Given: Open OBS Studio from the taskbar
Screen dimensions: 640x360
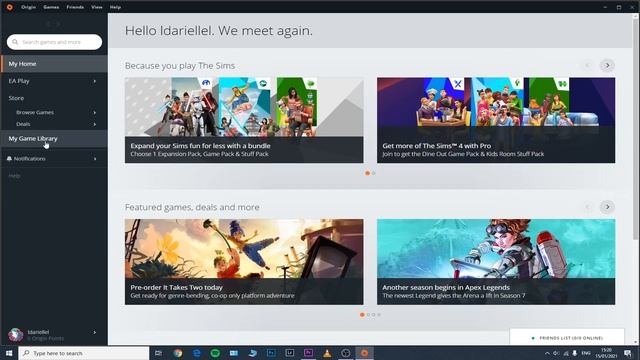Looking at the screenshot, I should click(346, 353).
